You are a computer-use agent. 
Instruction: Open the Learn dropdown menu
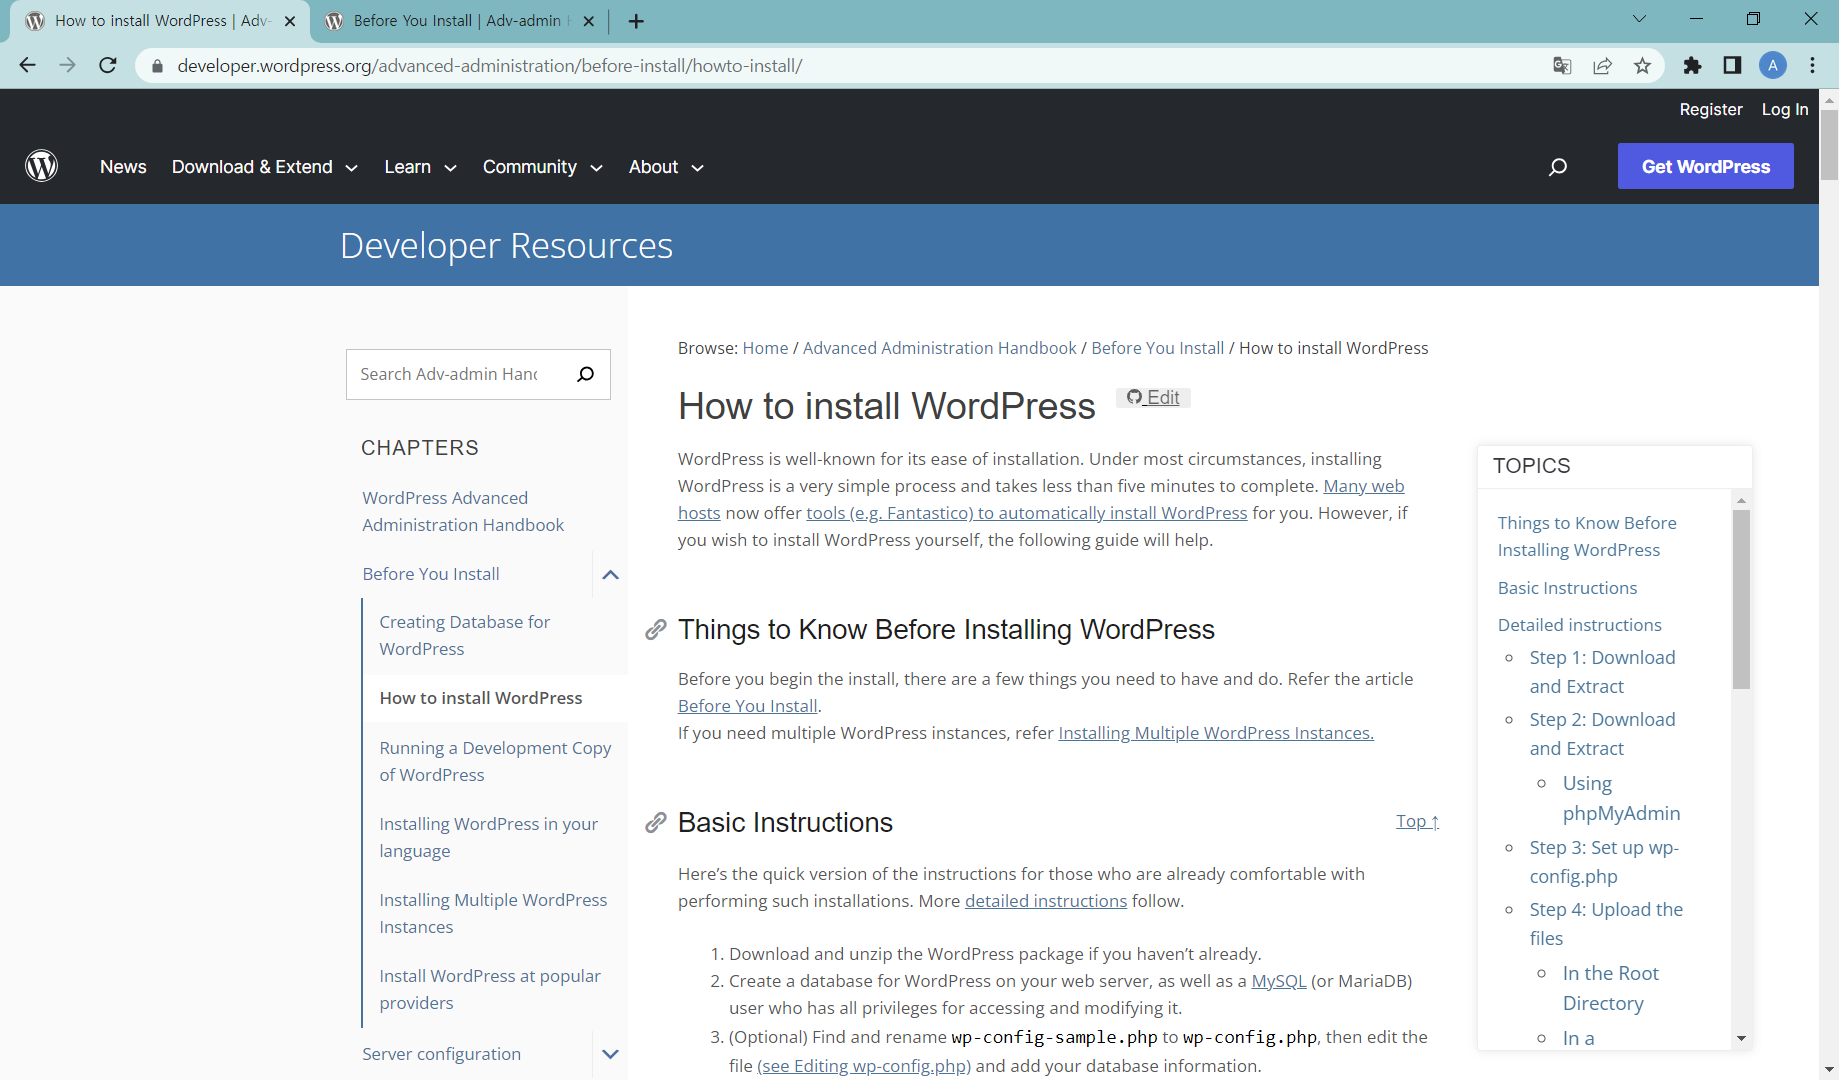tap(420, 167)
